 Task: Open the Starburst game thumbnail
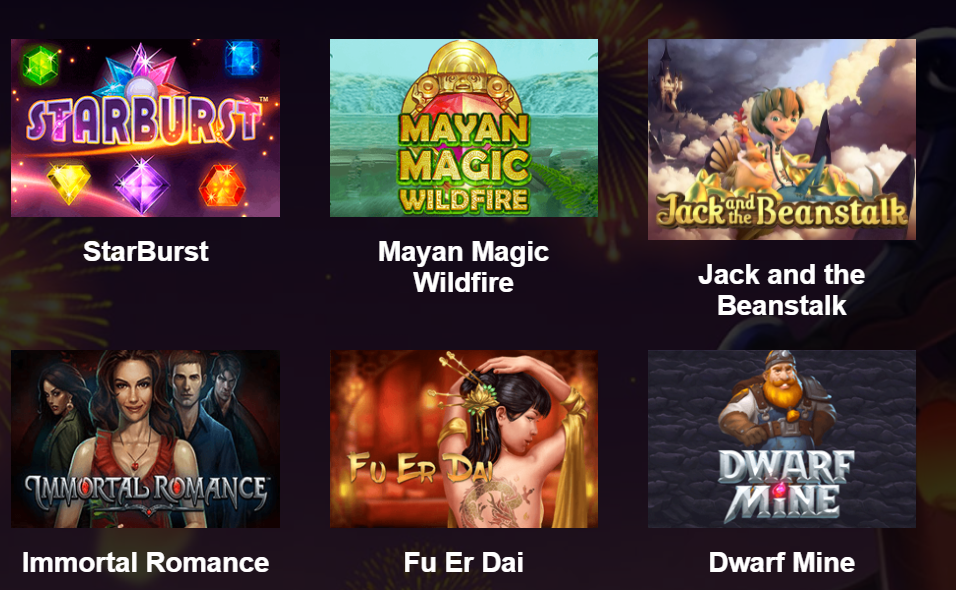point(145,128)
